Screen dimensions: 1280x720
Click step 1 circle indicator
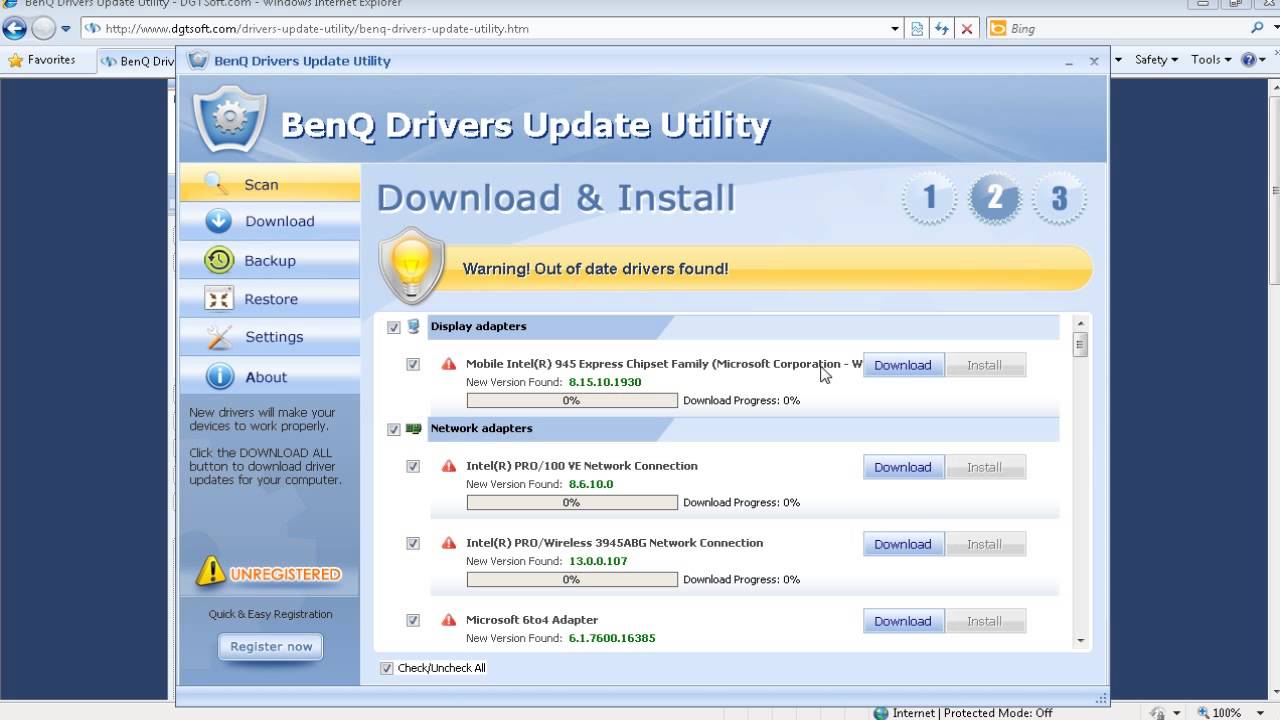pos(929,198)
